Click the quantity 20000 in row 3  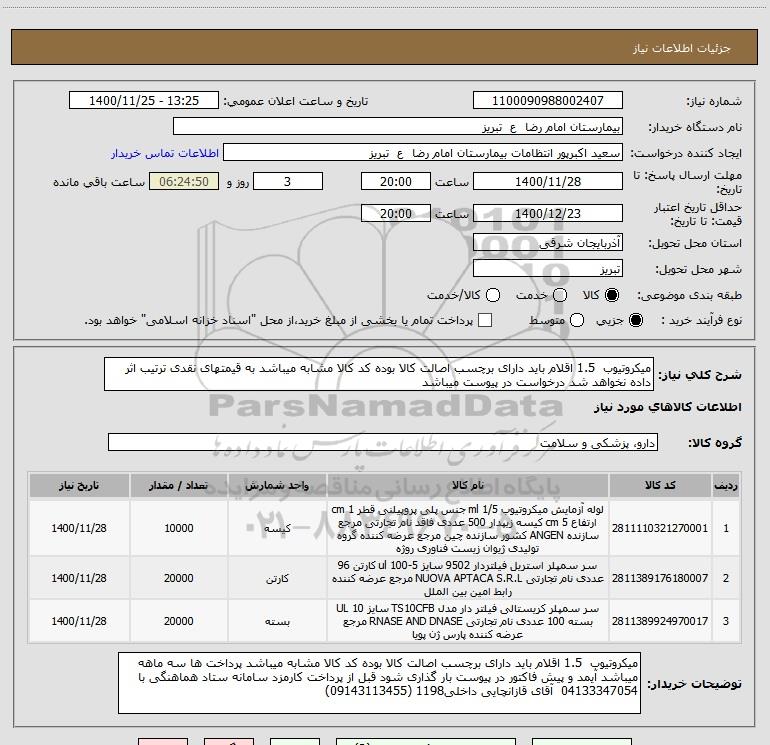pyautogui.click(x=179, y=621)
